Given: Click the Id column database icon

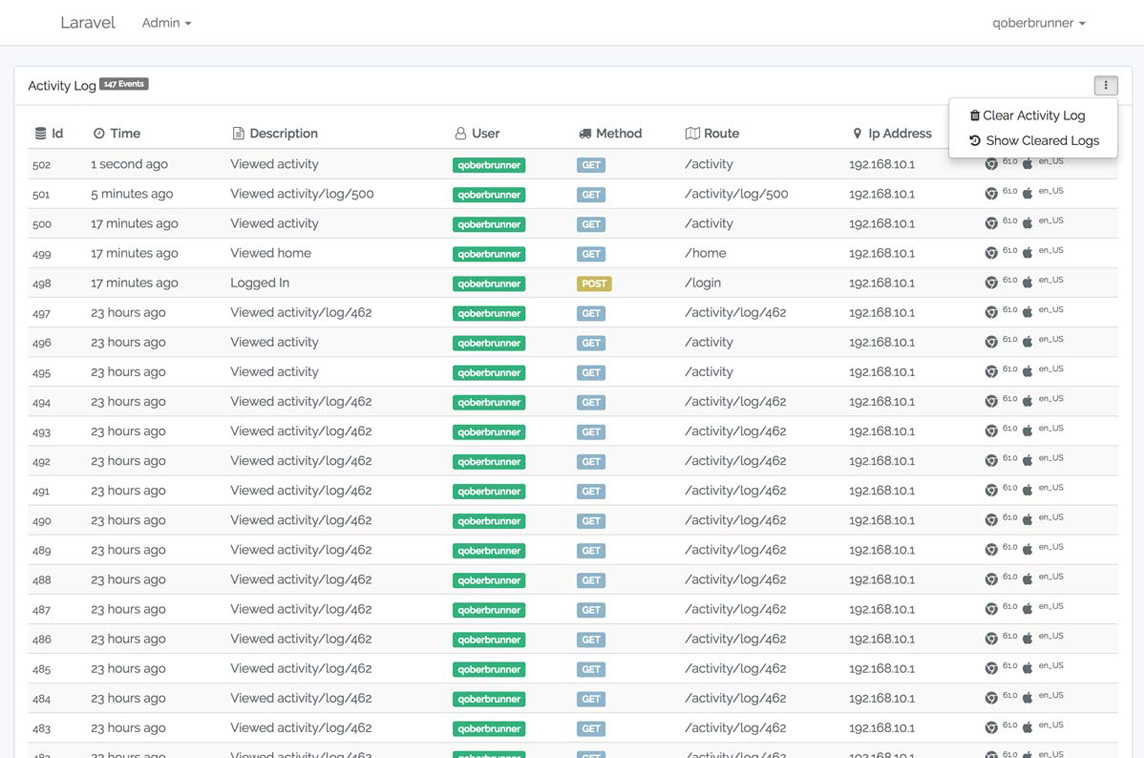Looking at the screenshot, I should [x=40, y=134].
